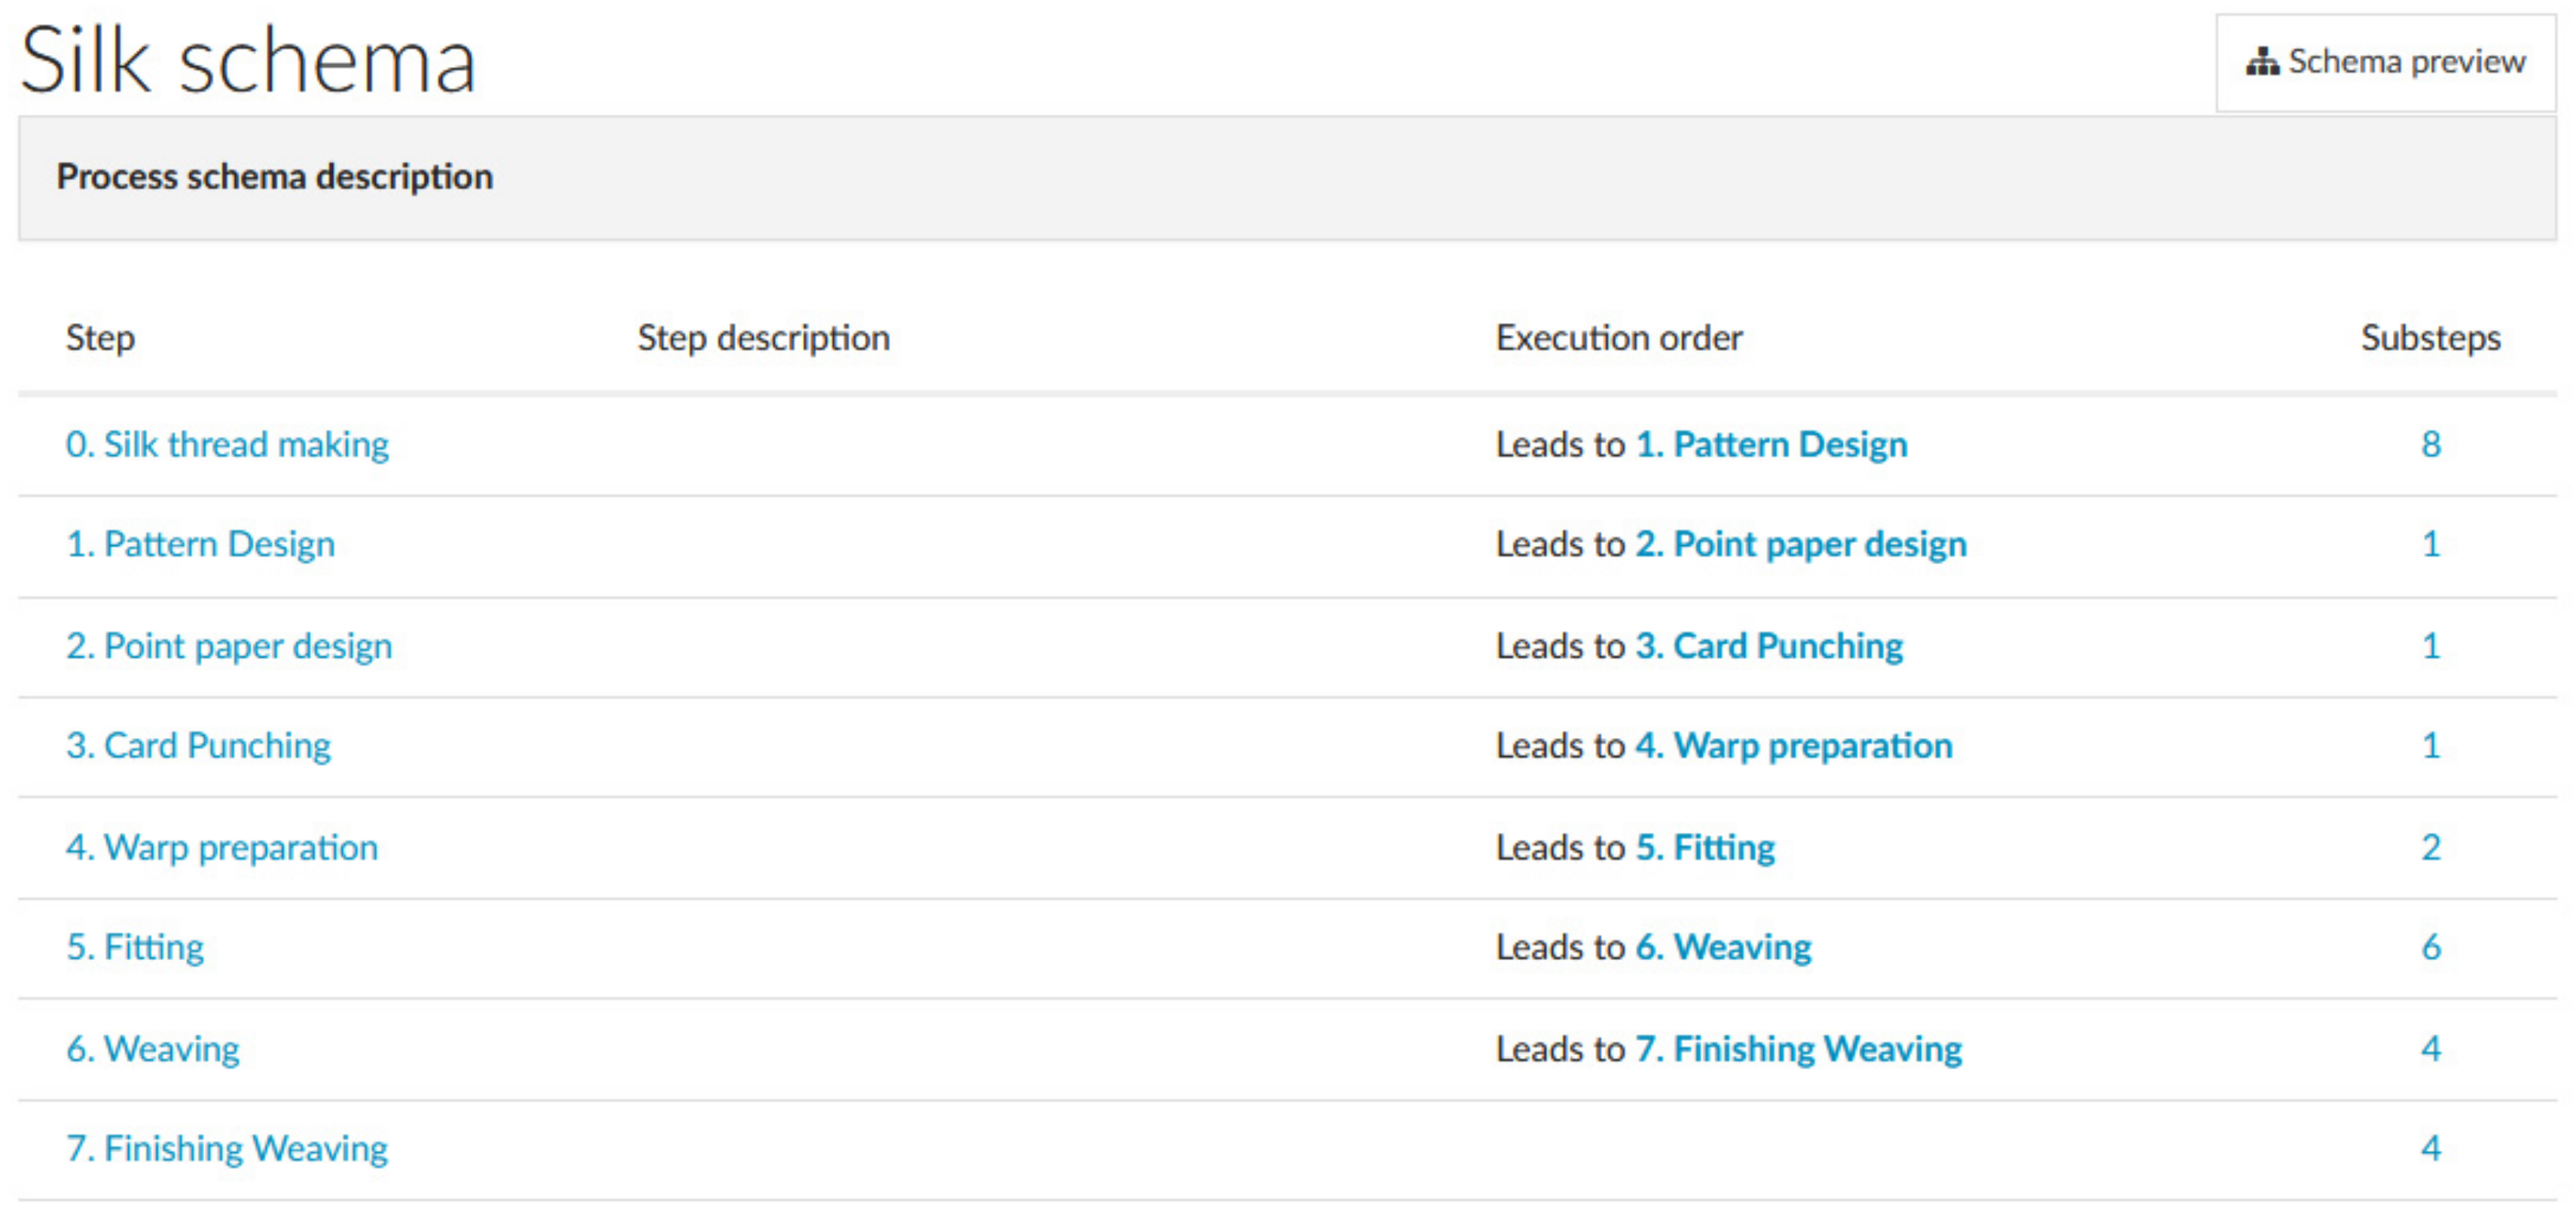Follow 'Leads to 5. Fitting' link

pyautogui.click(x=1705, y=848)
